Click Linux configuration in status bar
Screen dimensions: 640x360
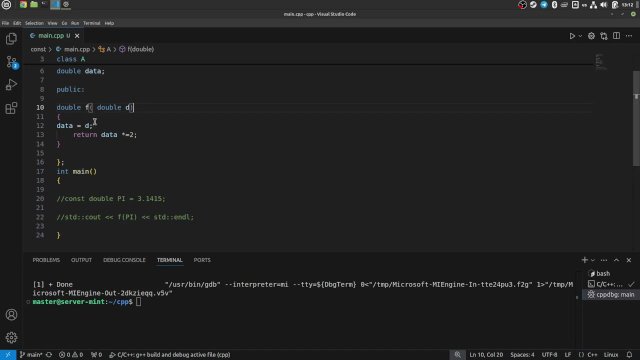[x=611, y=355]
